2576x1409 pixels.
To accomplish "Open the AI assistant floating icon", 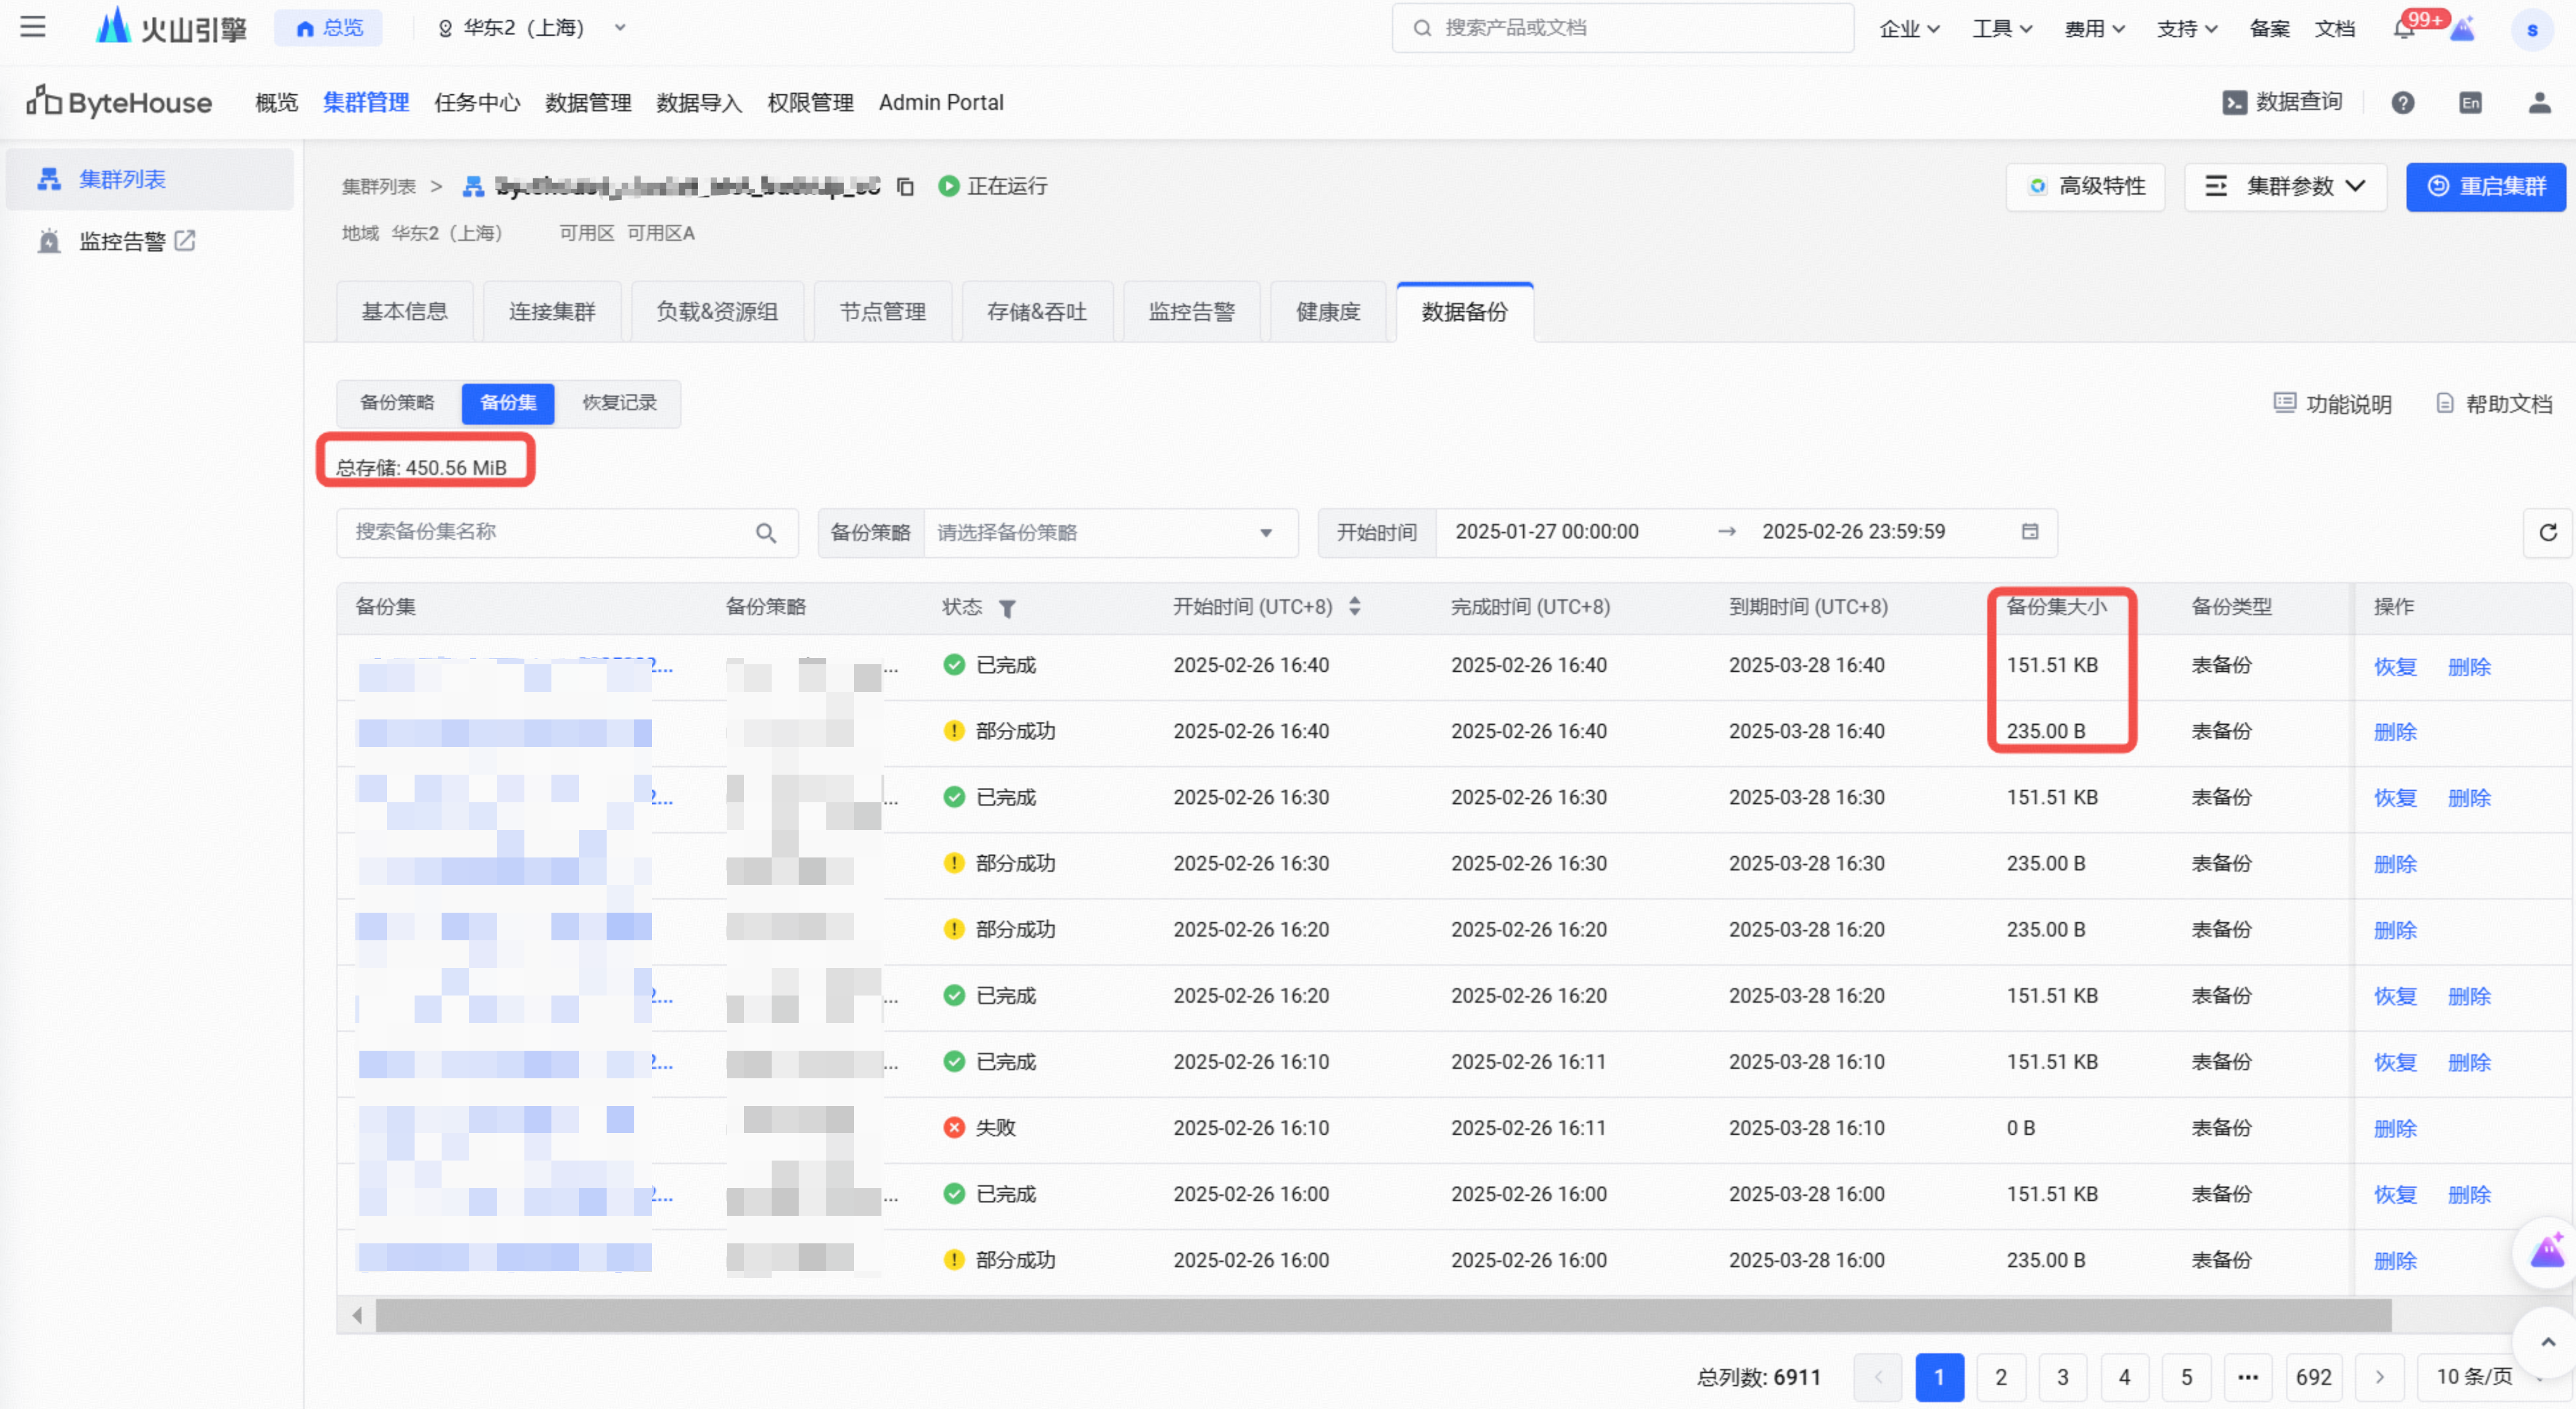I will click(2547, 1251).
